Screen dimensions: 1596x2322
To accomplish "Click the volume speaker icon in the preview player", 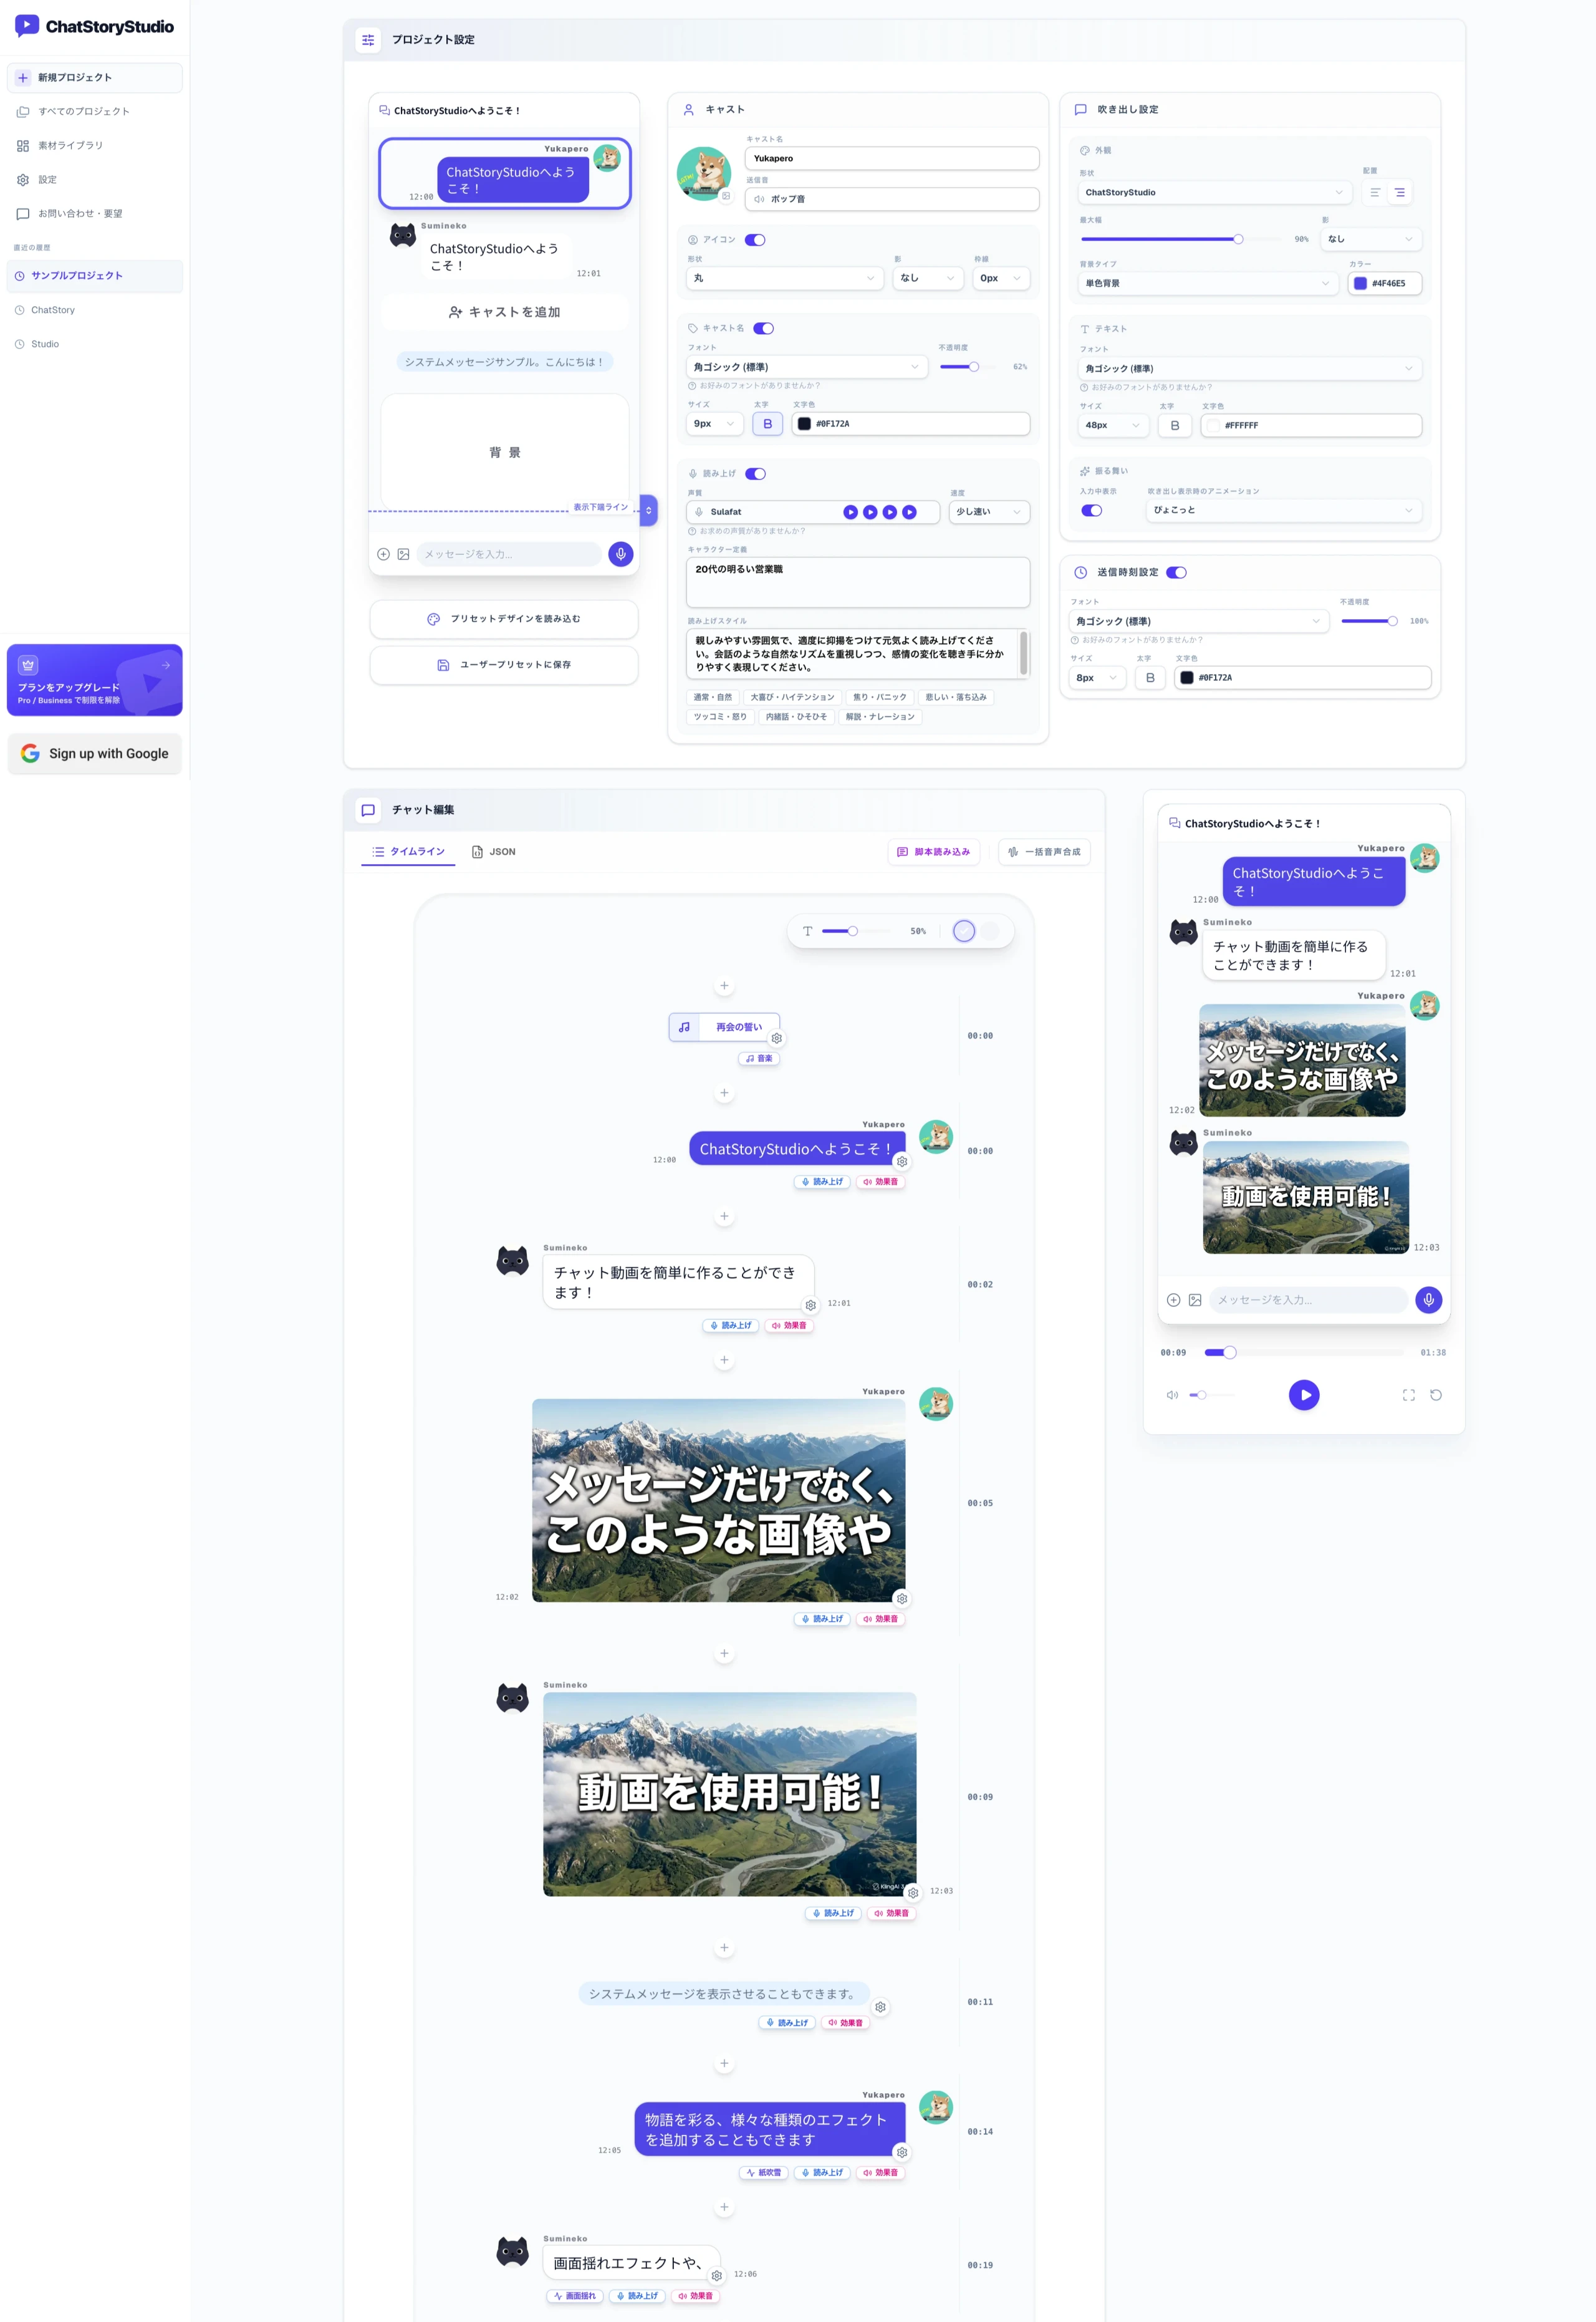I will pos(1172,1395).
